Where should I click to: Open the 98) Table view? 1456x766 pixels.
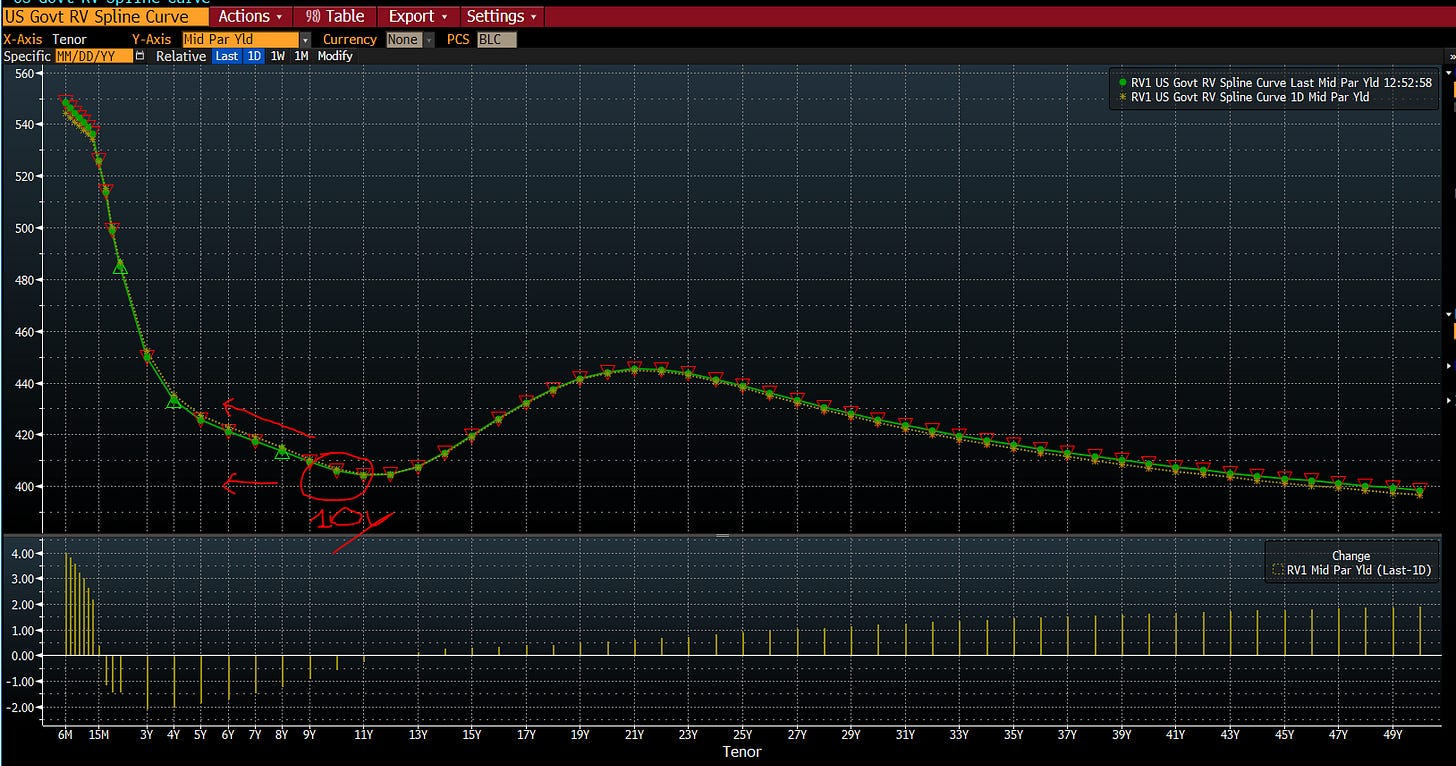334,16
